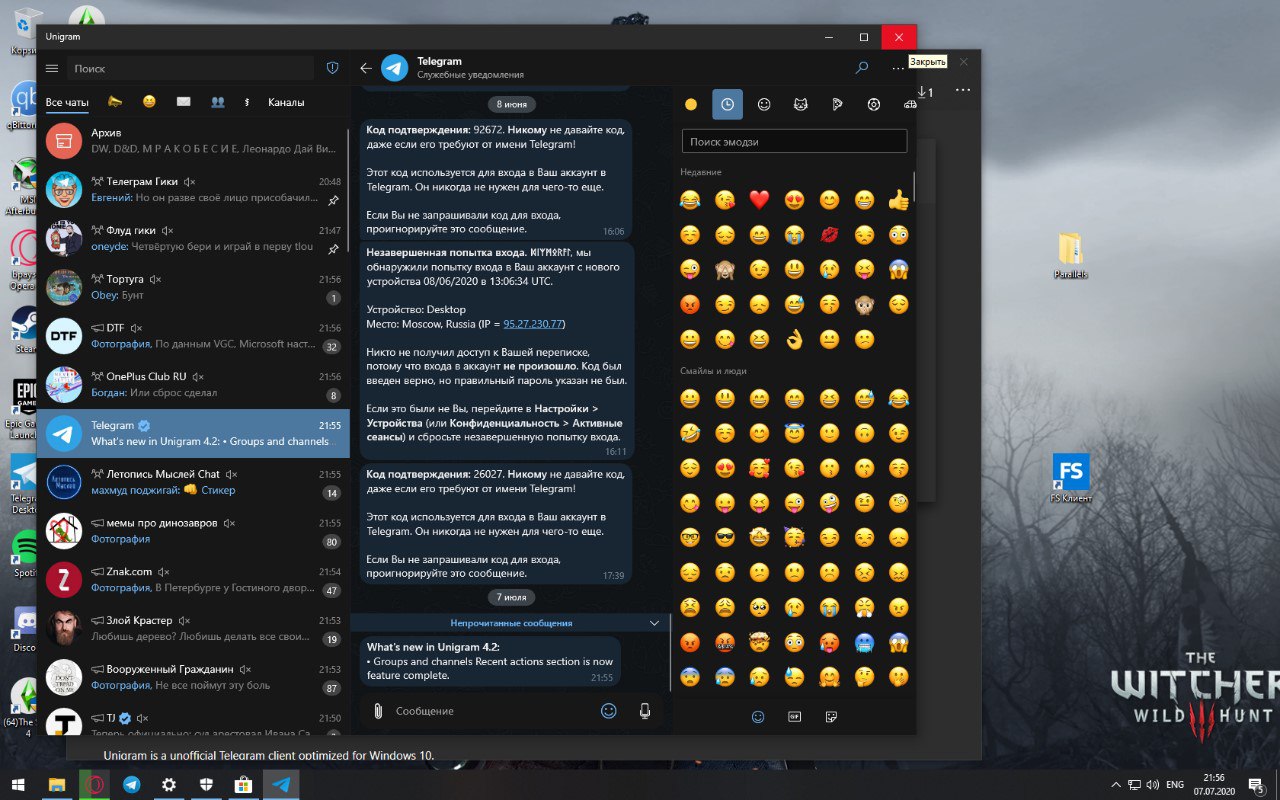Insert the red heart emoji
Screen dimensions: 1280x800
(759, 200)
